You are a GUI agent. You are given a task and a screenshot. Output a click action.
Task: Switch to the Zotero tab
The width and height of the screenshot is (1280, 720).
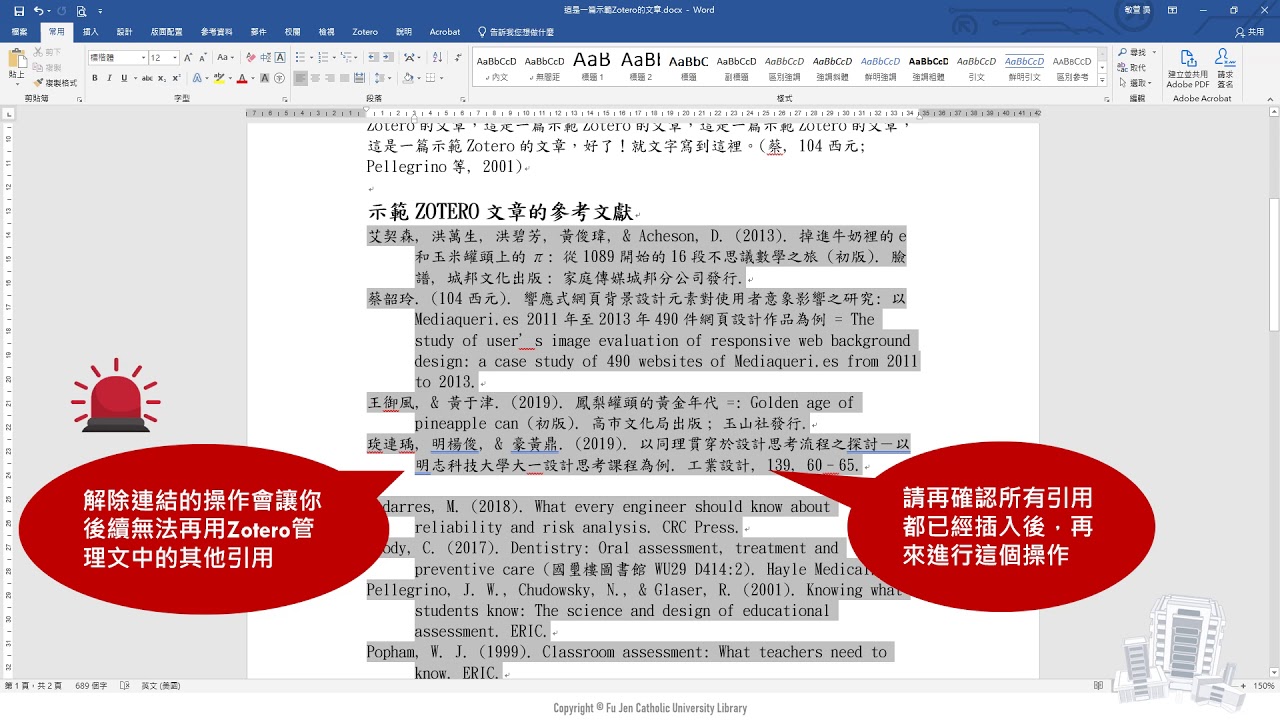(365, 32)
